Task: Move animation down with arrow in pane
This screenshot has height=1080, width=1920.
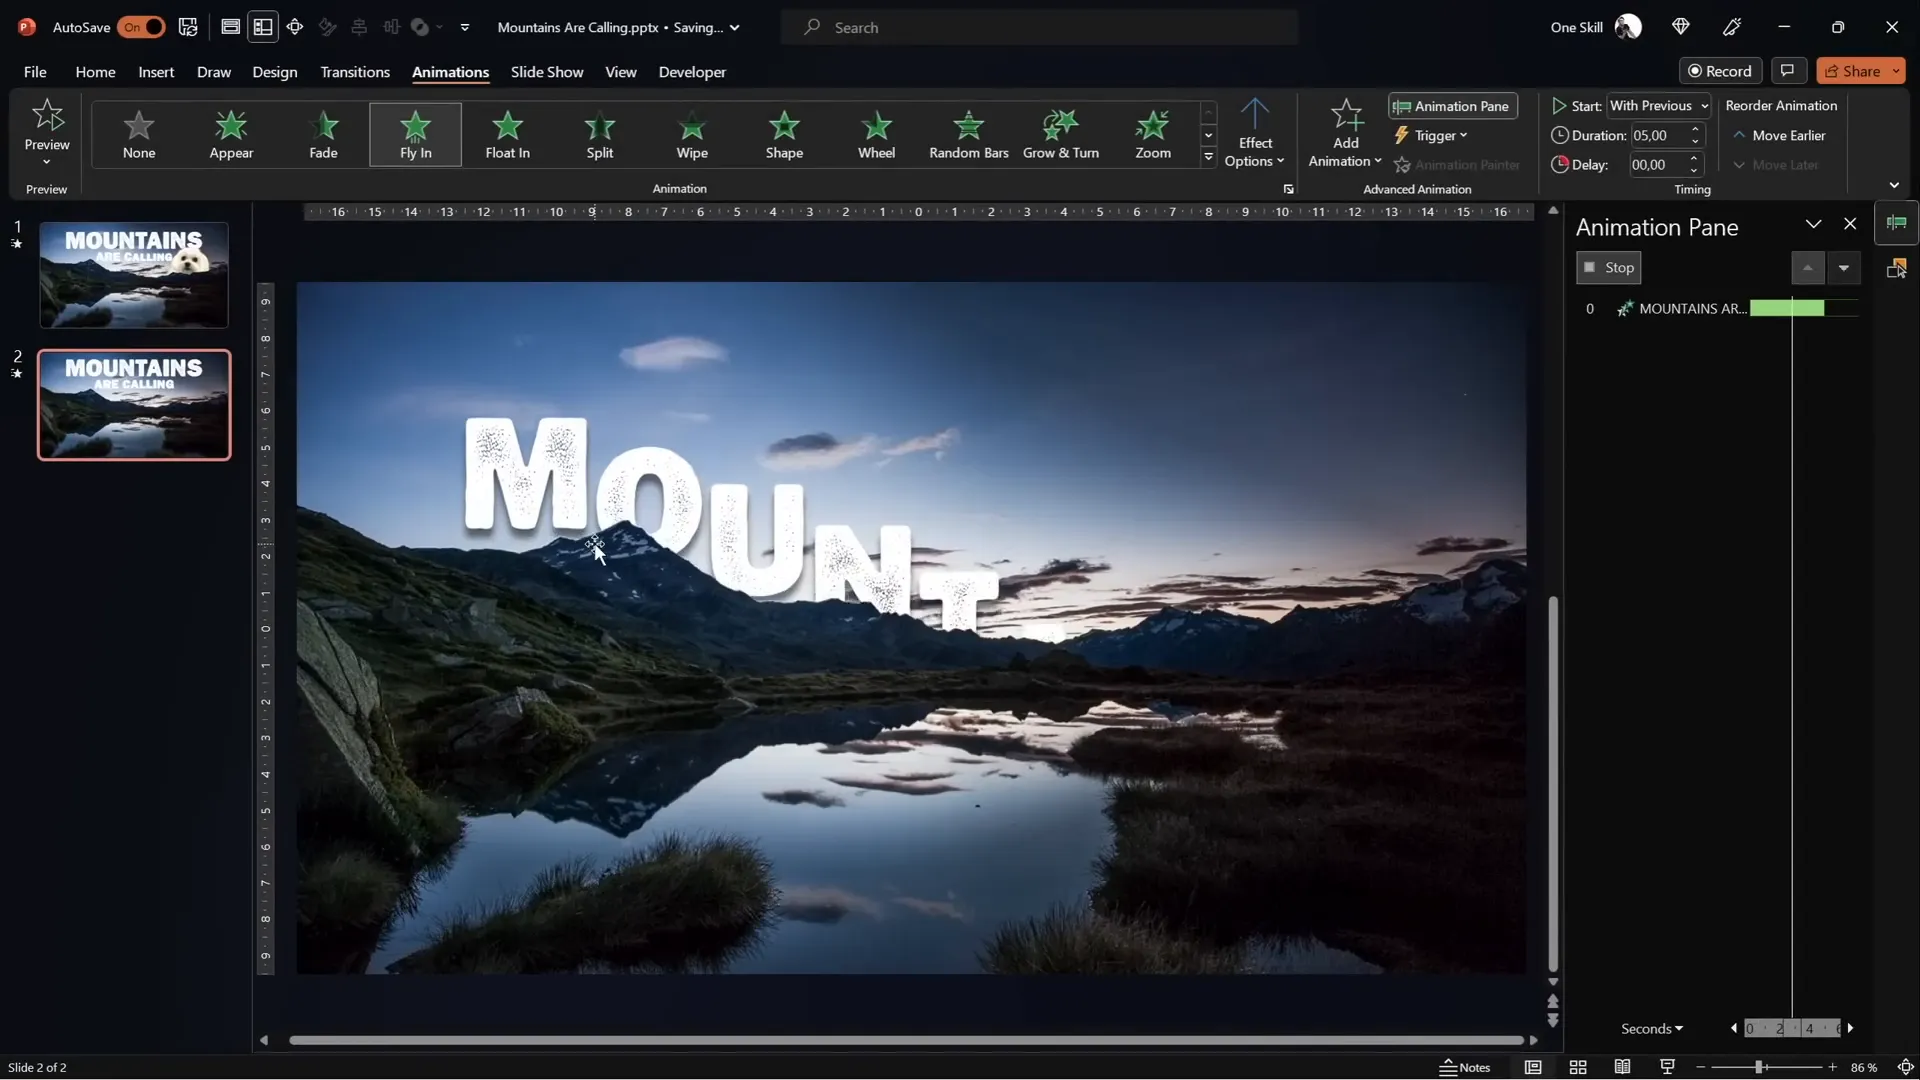Action: tap(1843, 268)
